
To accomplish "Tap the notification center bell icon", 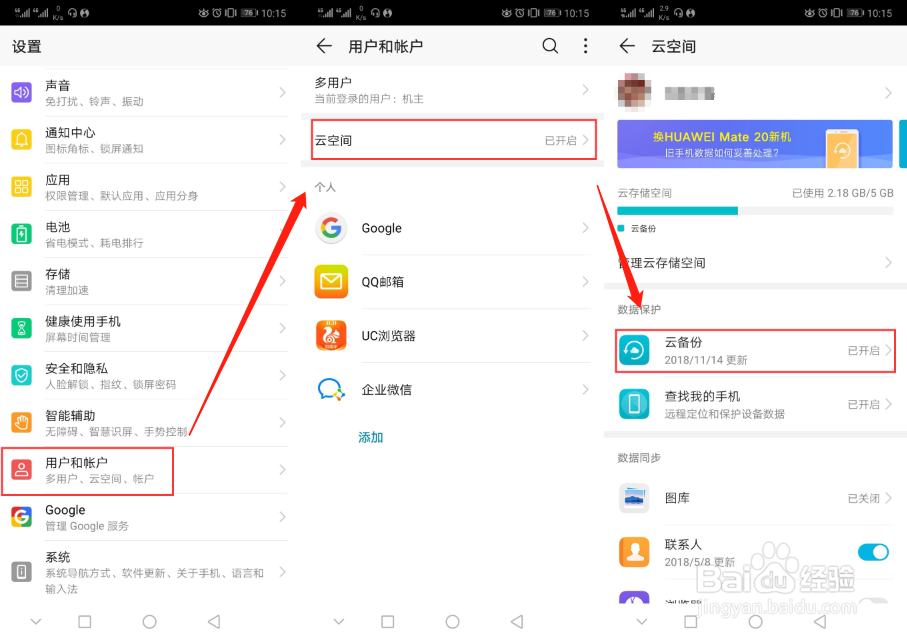I will pyautogui.click(x=21, y=139).
